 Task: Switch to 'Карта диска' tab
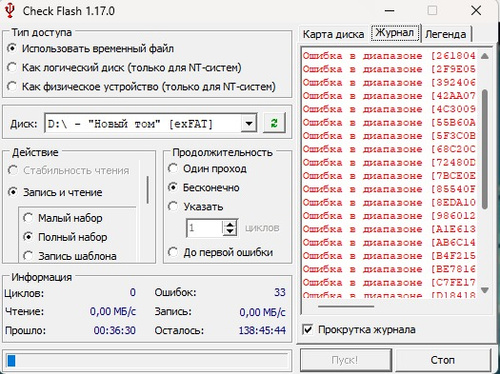(x=333, y=34)
